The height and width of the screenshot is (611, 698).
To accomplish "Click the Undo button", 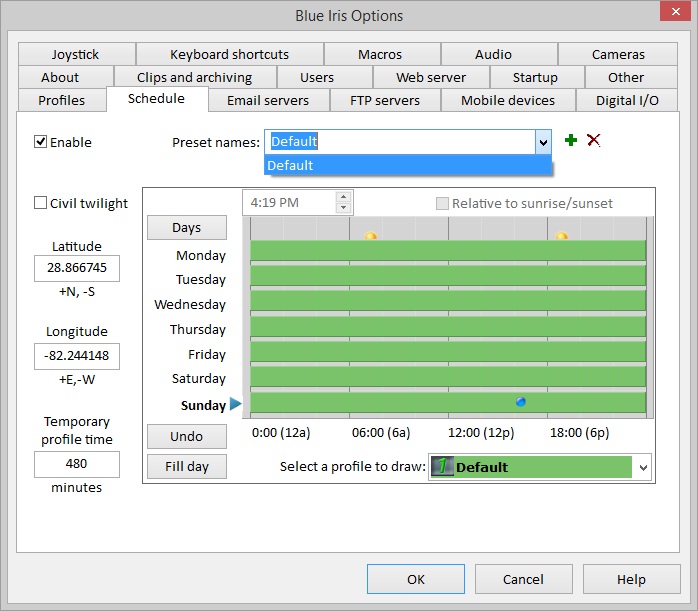I will click(187, 436).
